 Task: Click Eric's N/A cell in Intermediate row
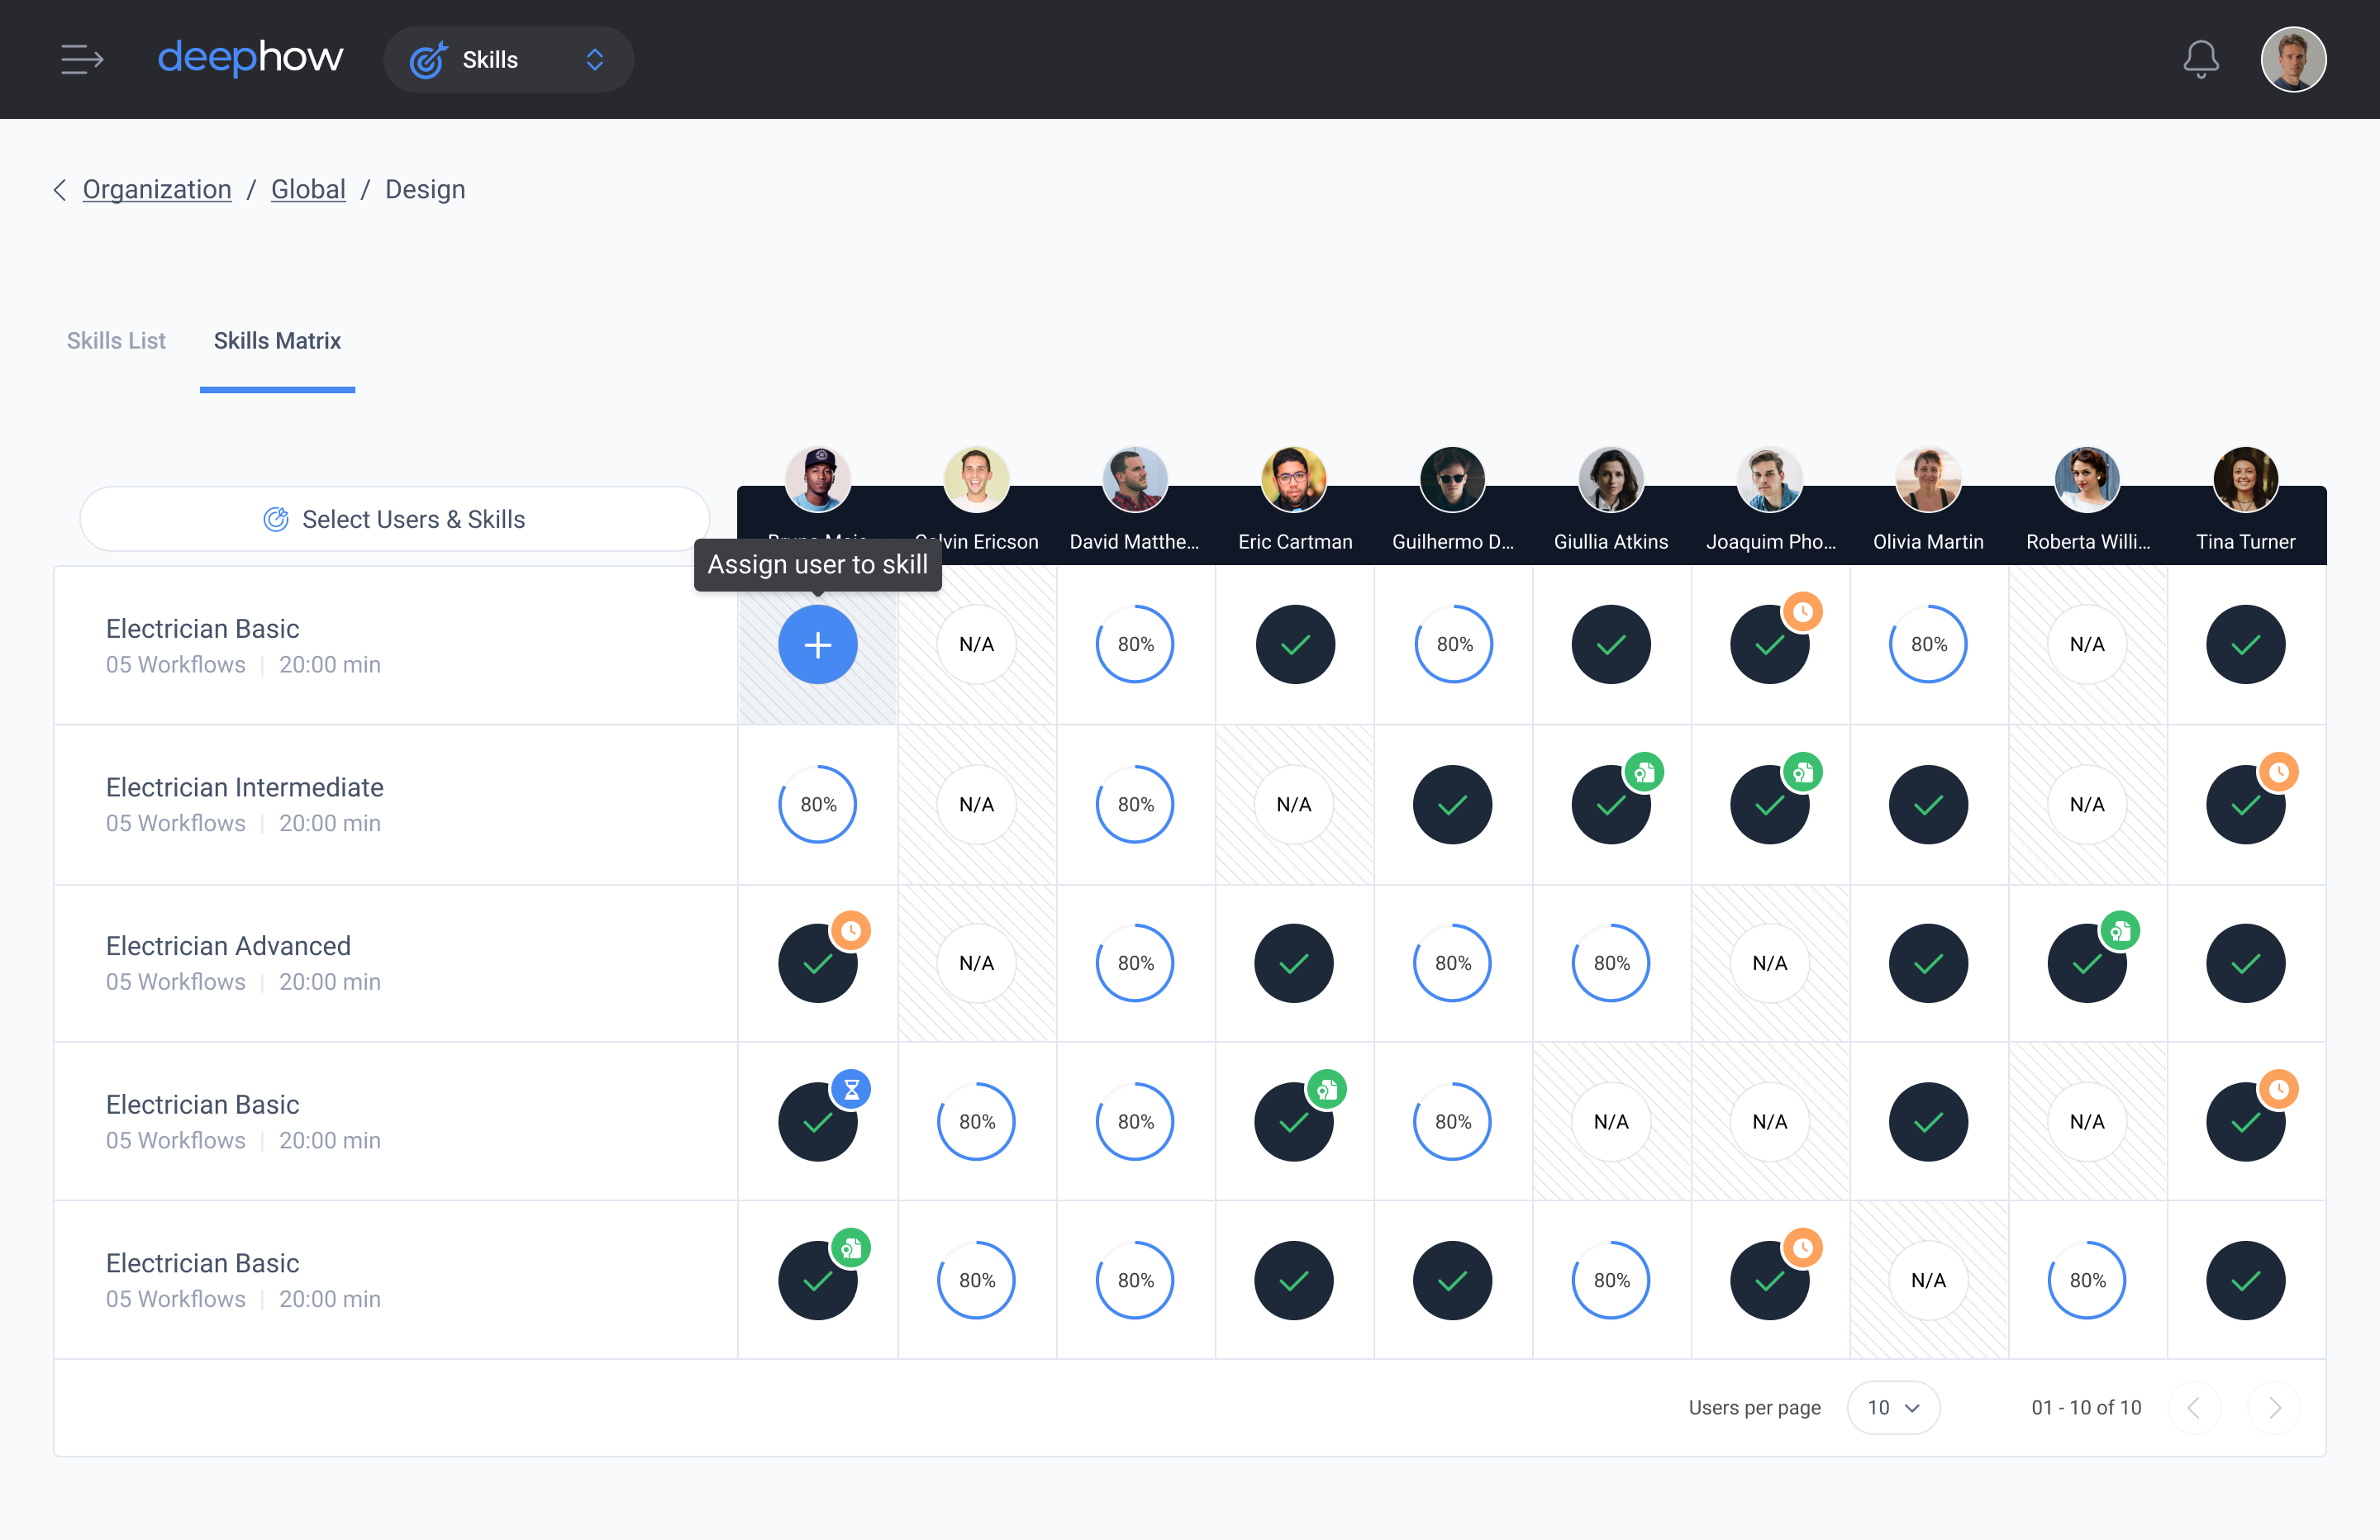(x=1293, y=805)
